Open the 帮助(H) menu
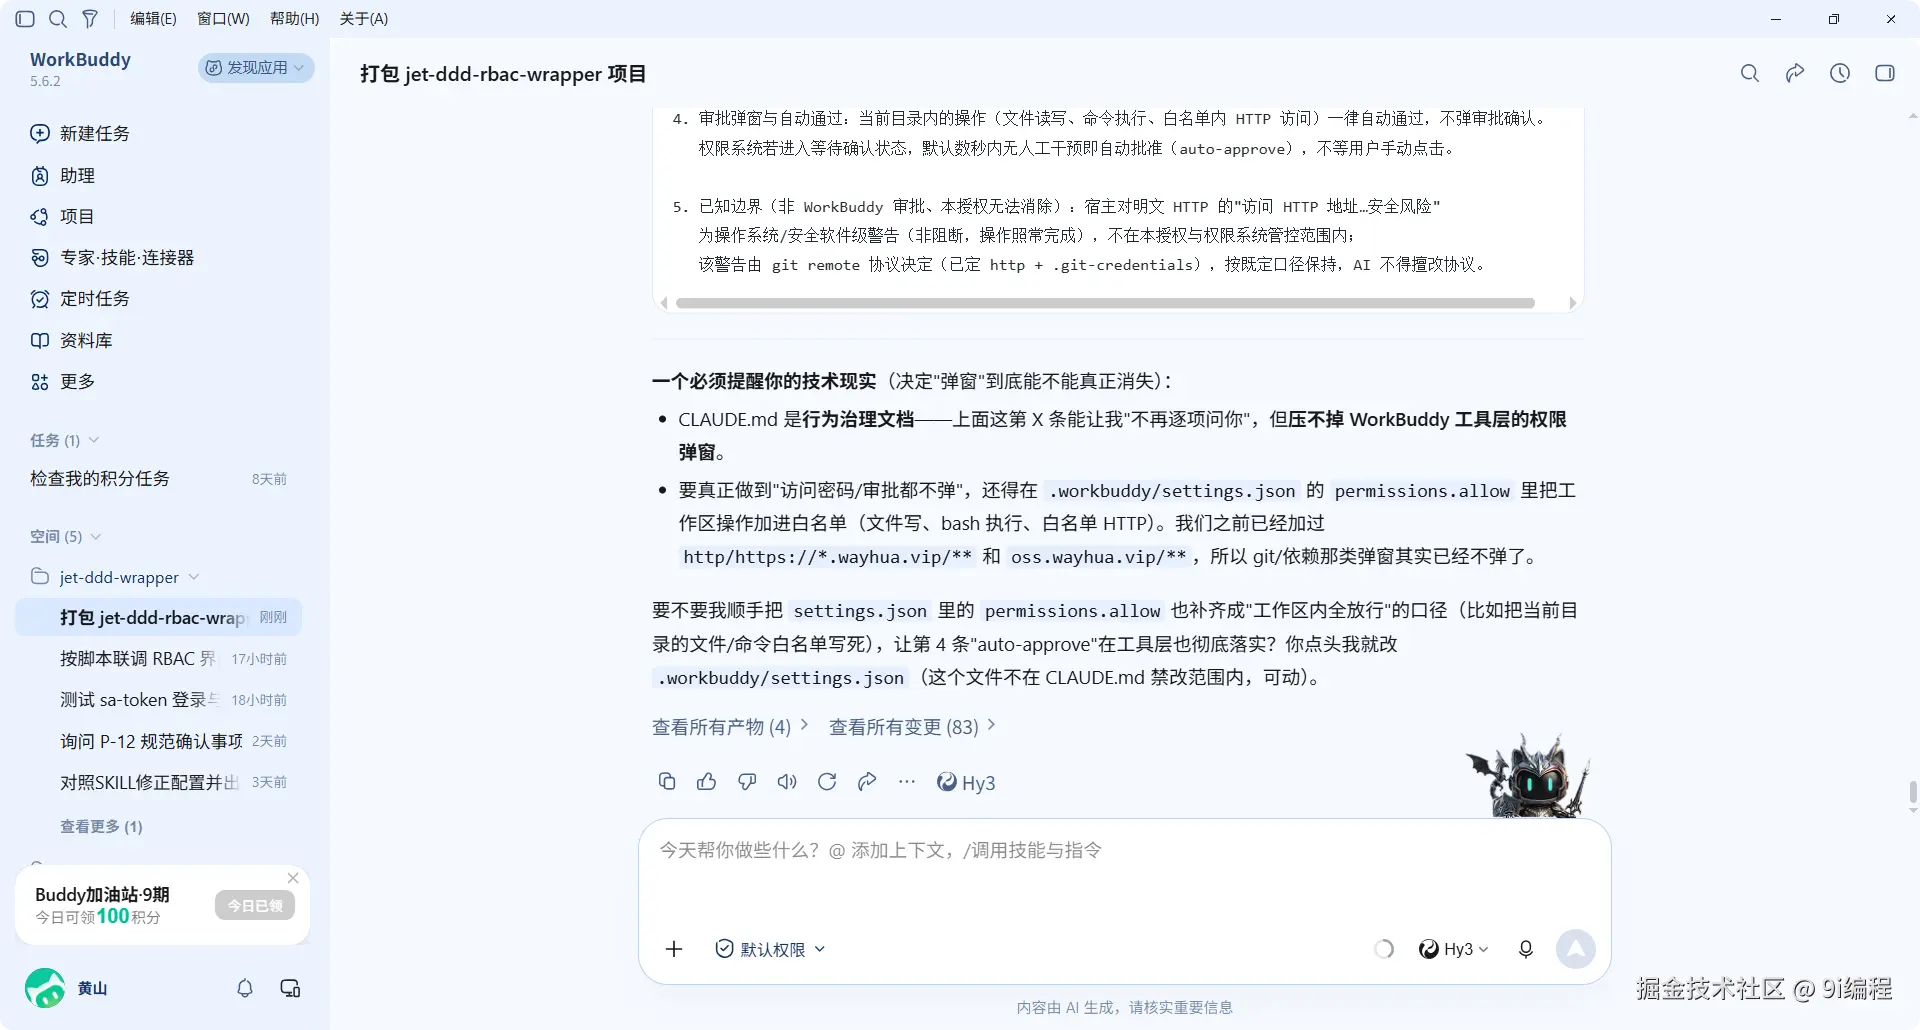Screen dimensions: 1920x1030 294,18
